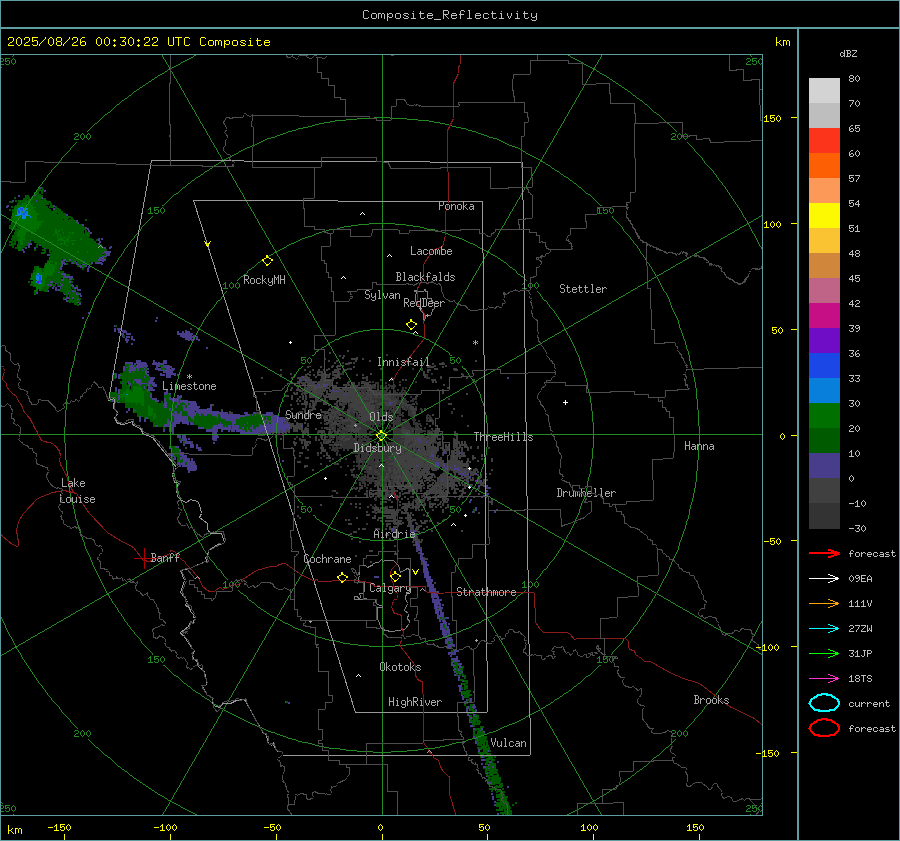Click the white 09EA arrow icon
The image size is (900, 841).
824,579
